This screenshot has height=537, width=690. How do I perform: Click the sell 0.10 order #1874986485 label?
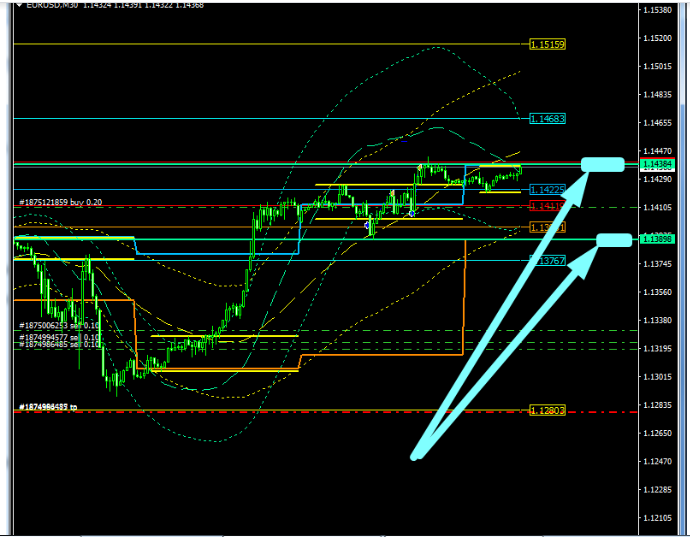59,345
